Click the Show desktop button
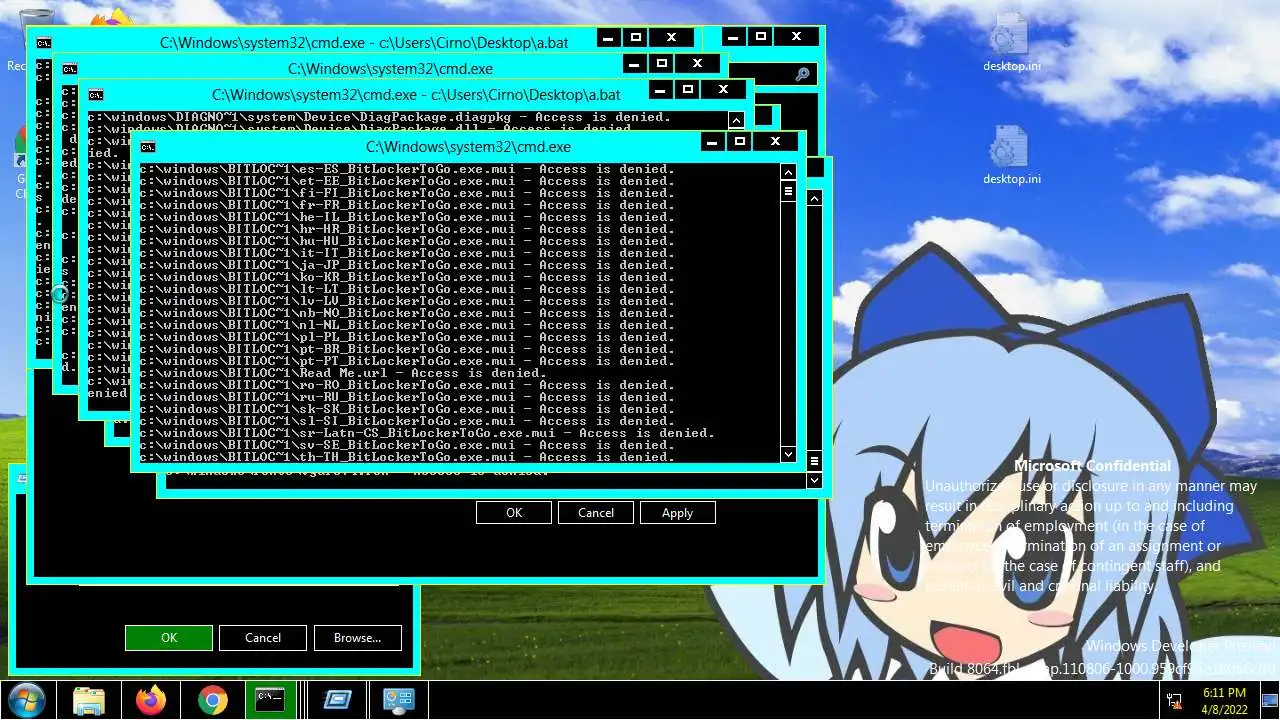This screenshot has height=720, width=1280. pyautogui.click(x=1272, y=701)
